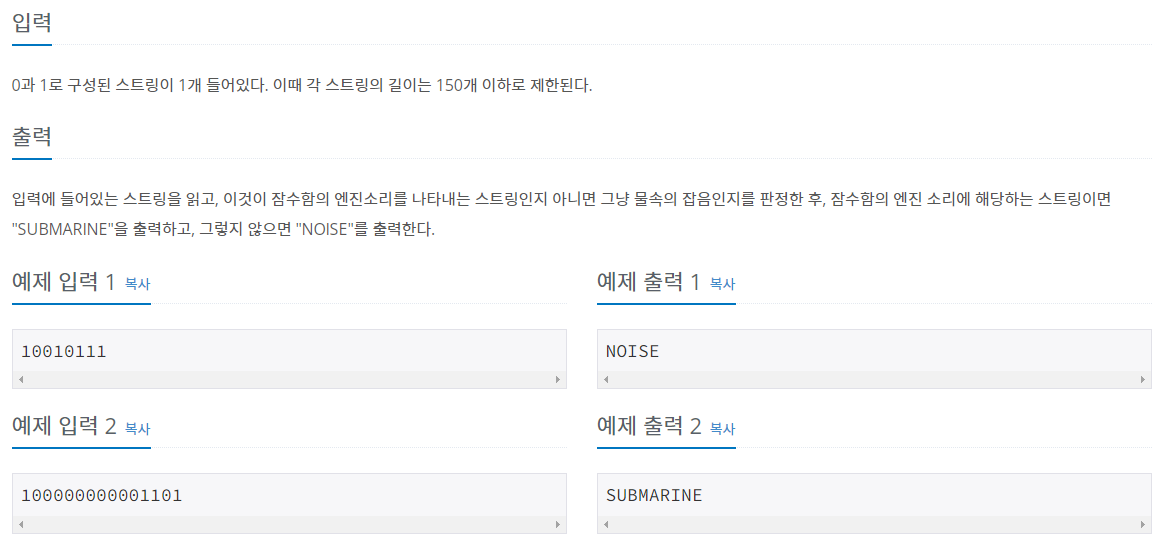Click left scroll arrow under NOISE box
Image resolution: width=1164 pixels, height=549 pixels.
point(606,379)
